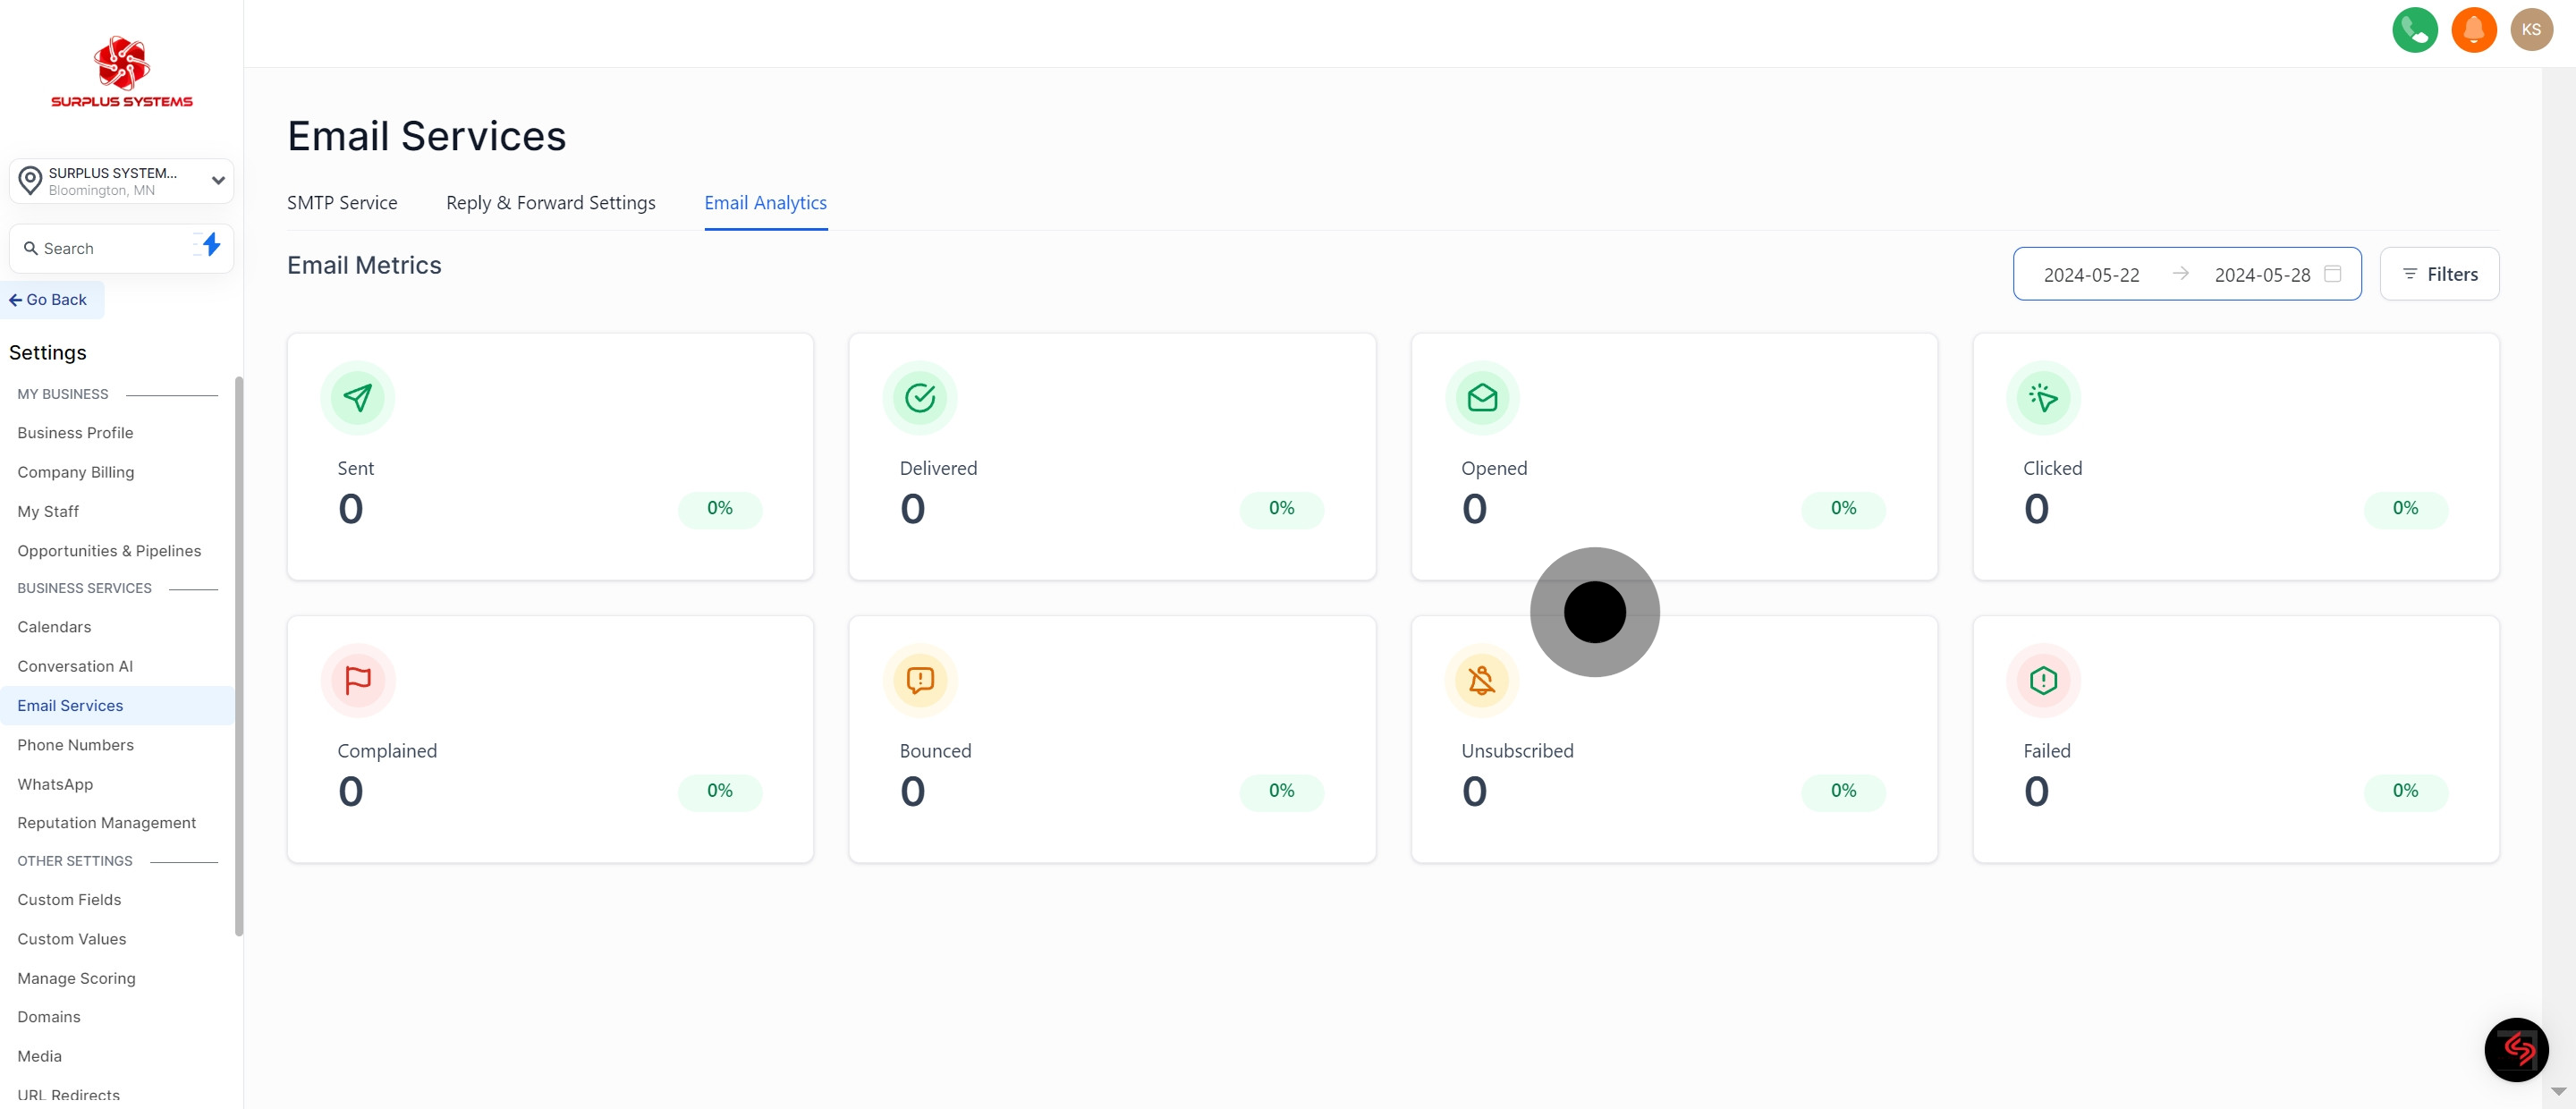
Task: Click the Delivered checkmark icon
Action: click(x=919, y=398)
